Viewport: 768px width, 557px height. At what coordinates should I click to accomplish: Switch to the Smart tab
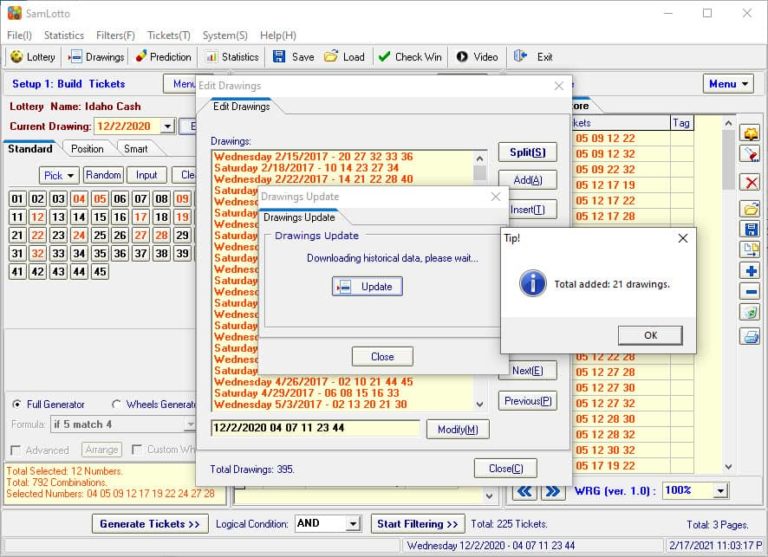click(136, 149)
